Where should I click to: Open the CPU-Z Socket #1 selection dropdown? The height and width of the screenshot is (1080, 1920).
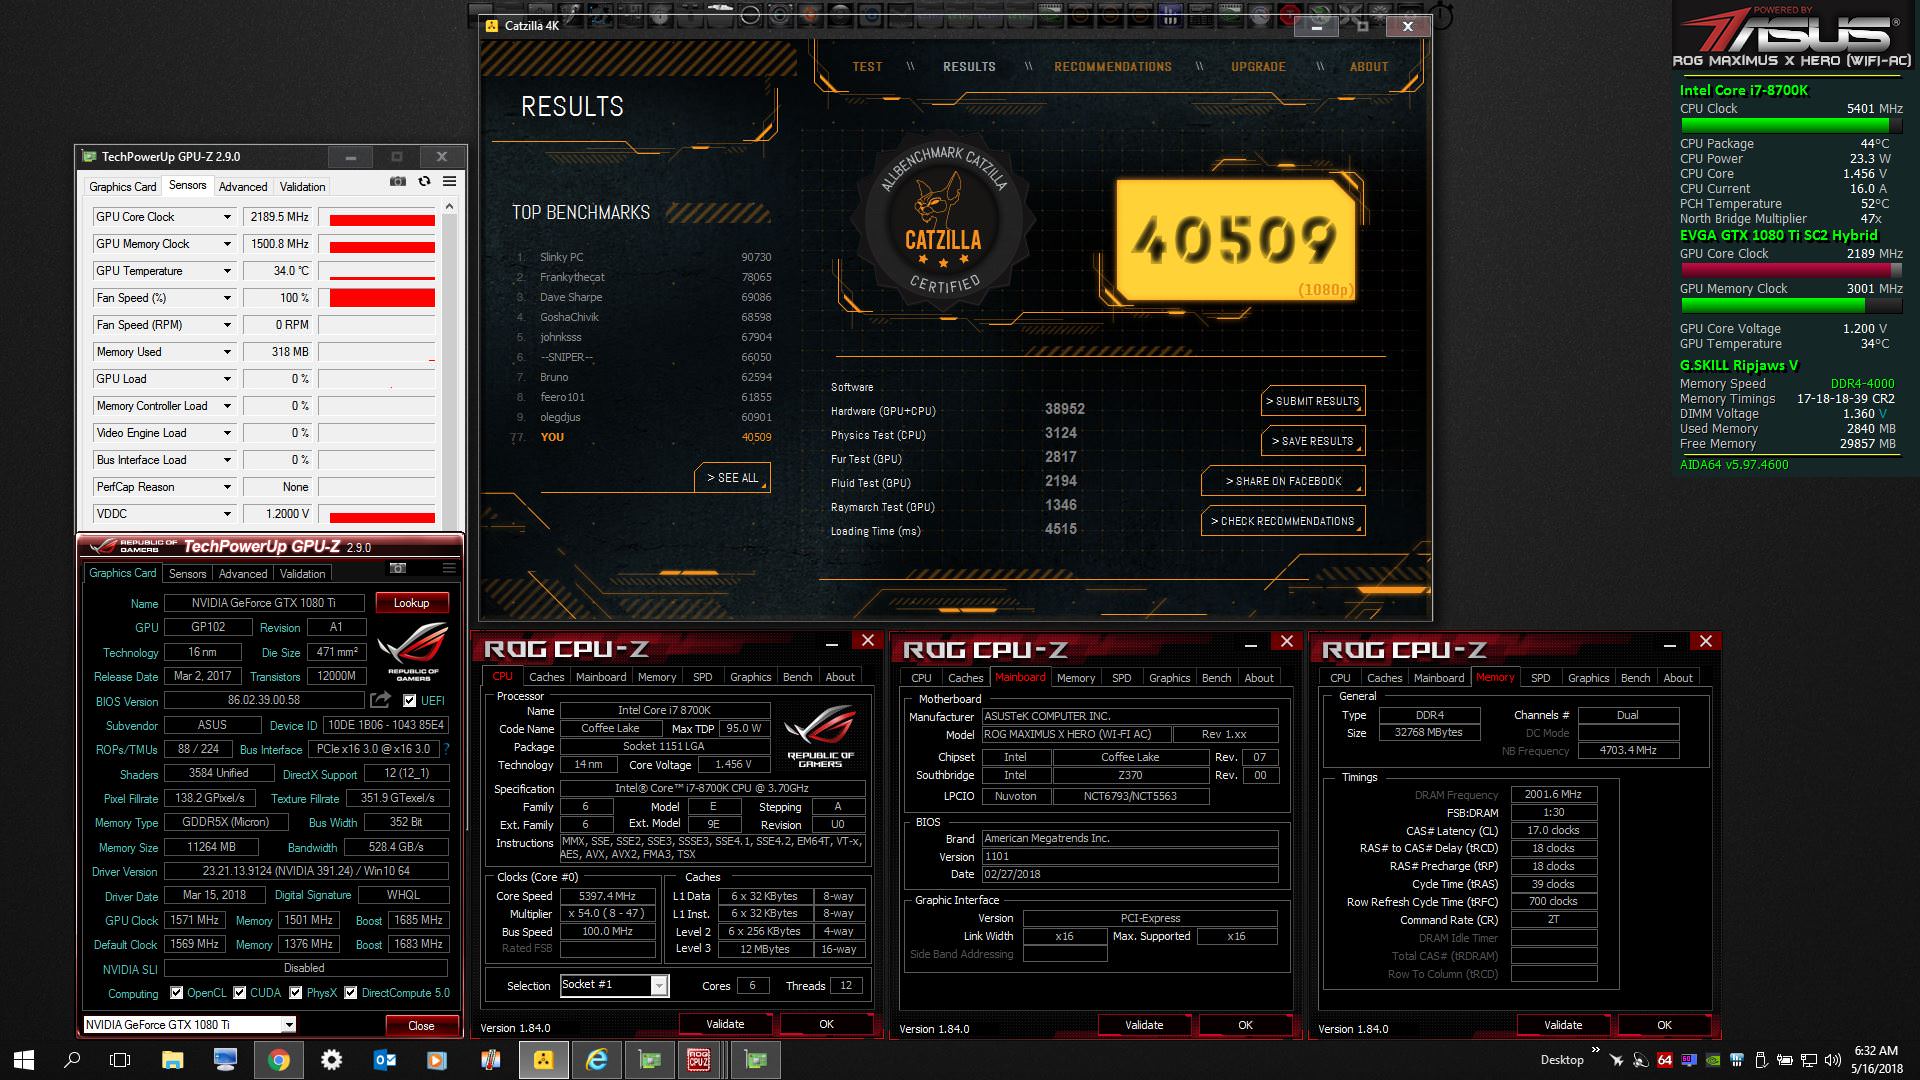pos(614,985)
